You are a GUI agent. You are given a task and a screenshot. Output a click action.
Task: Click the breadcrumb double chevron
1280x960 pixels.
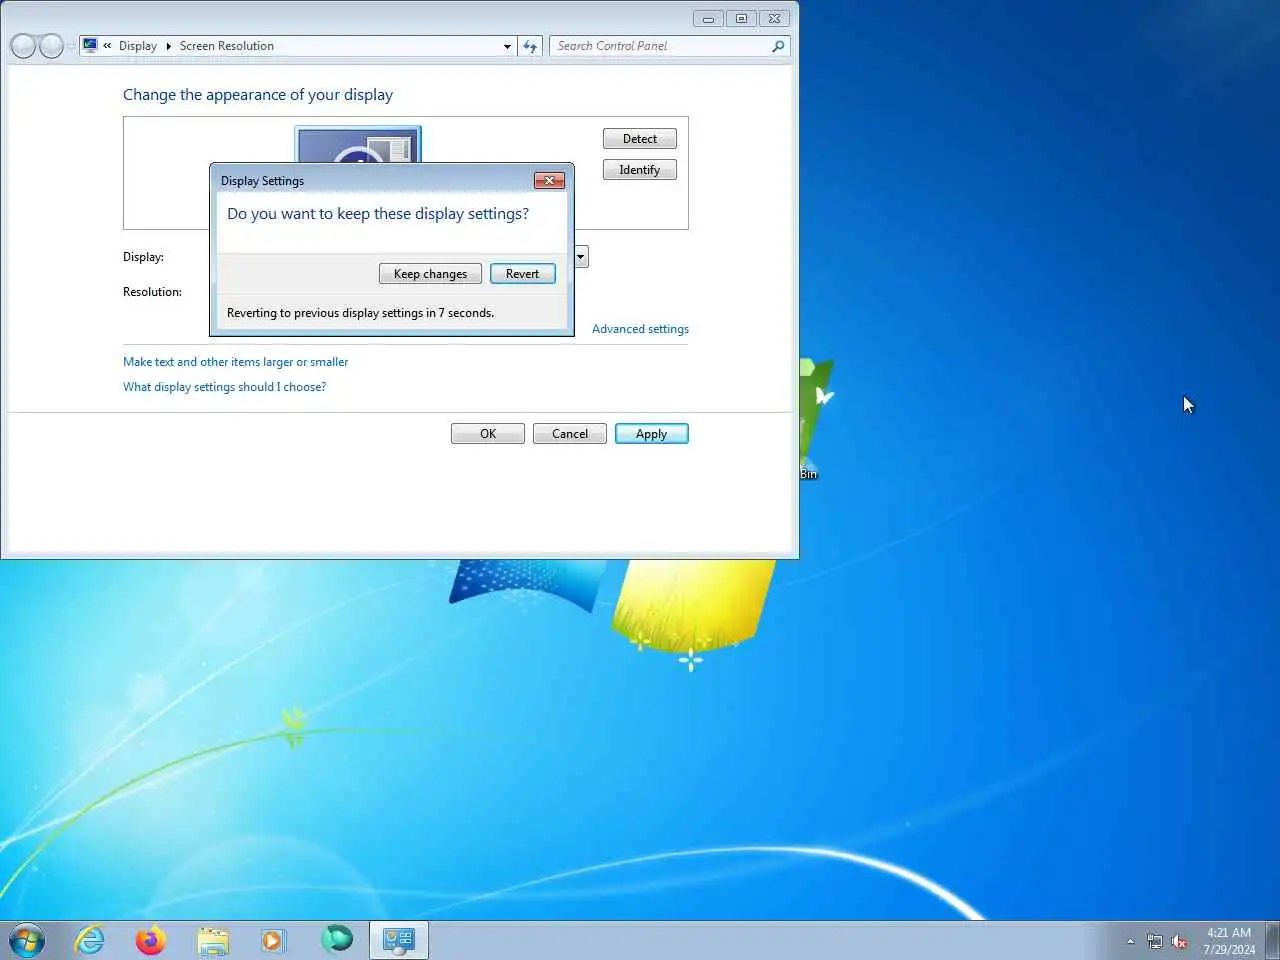107,46
